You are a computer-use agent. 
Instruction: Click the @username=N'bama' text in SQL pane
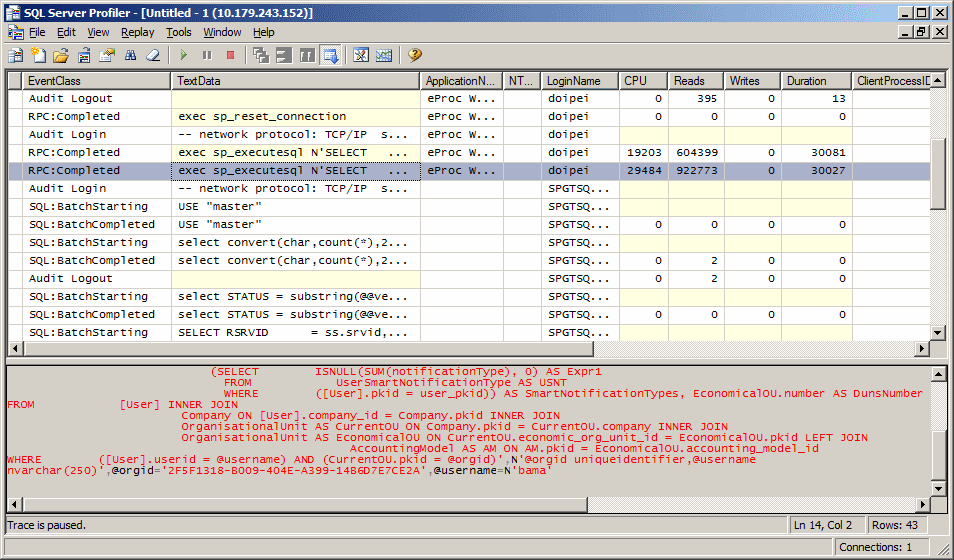click(x=492, y=471)
